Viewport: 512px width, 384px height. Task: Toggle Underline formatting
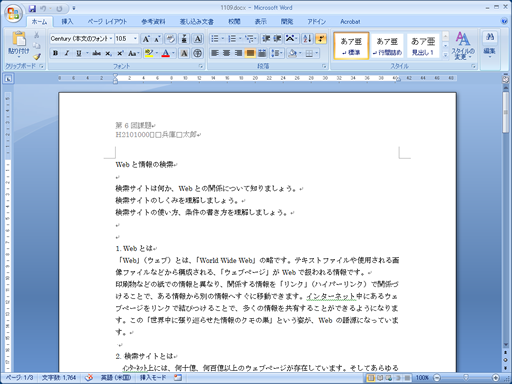tap(79, 53)
